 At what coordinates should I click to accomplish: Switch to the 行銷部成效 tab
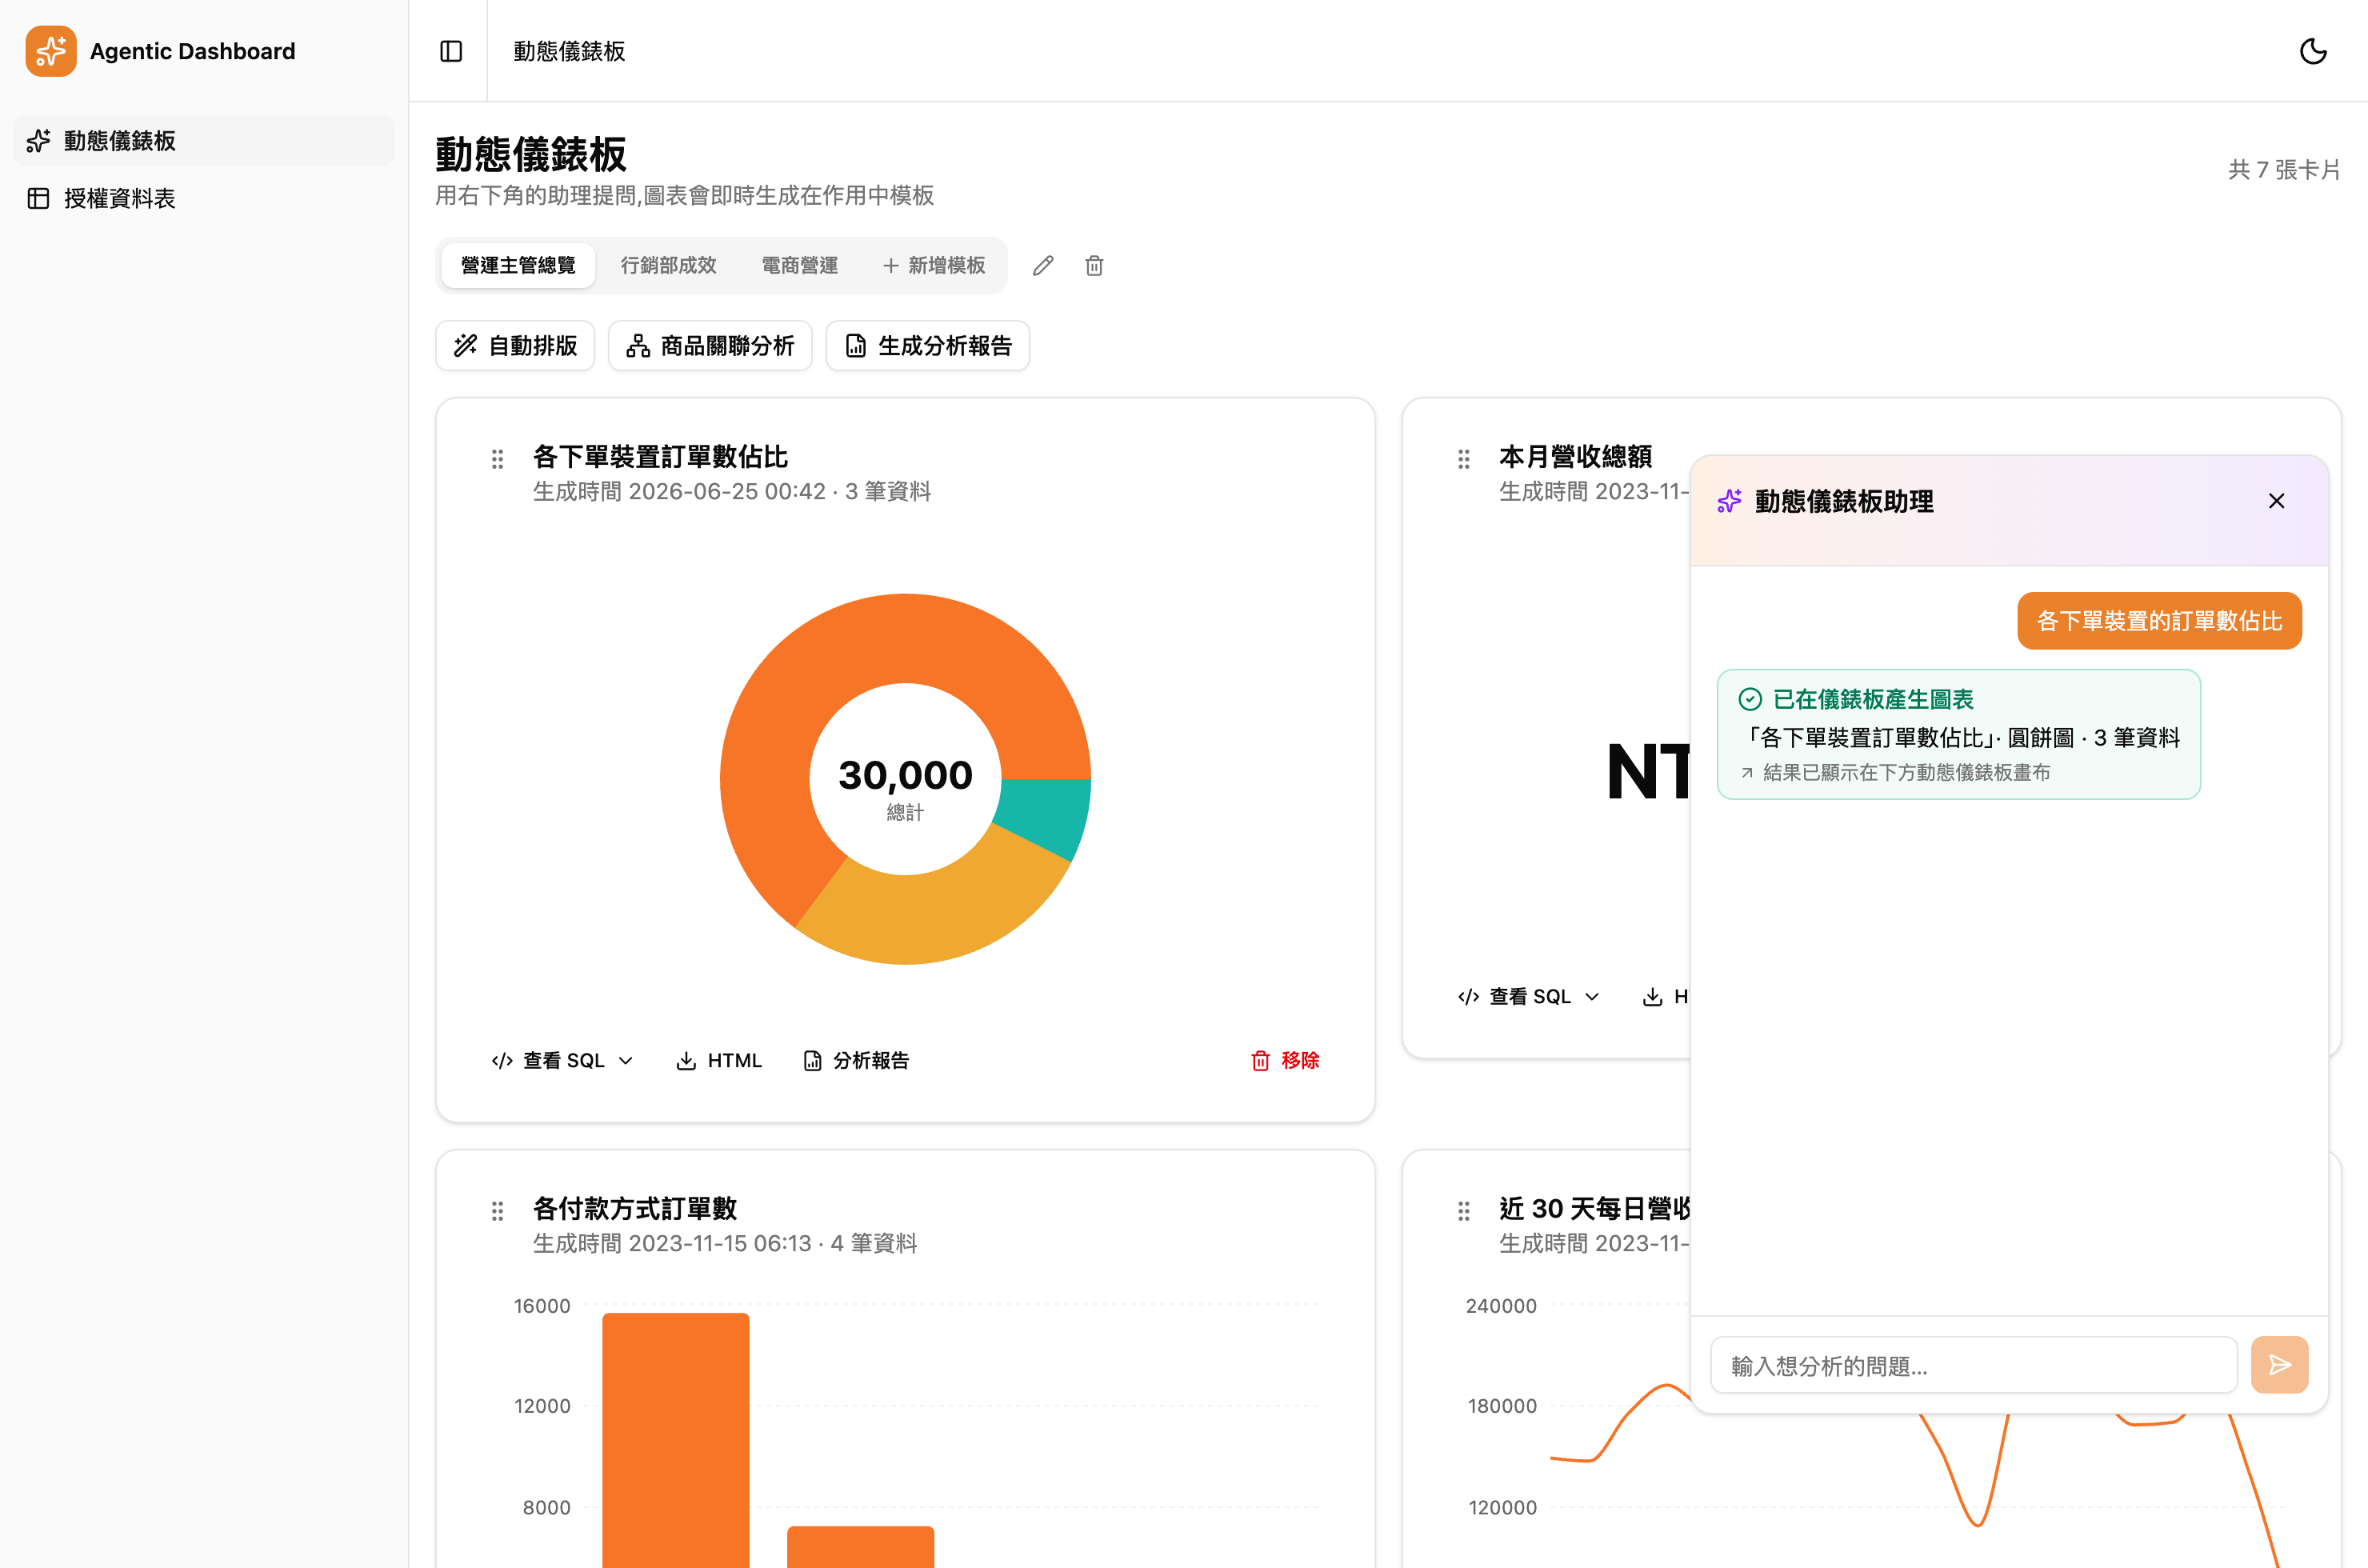tap(668, 265)
